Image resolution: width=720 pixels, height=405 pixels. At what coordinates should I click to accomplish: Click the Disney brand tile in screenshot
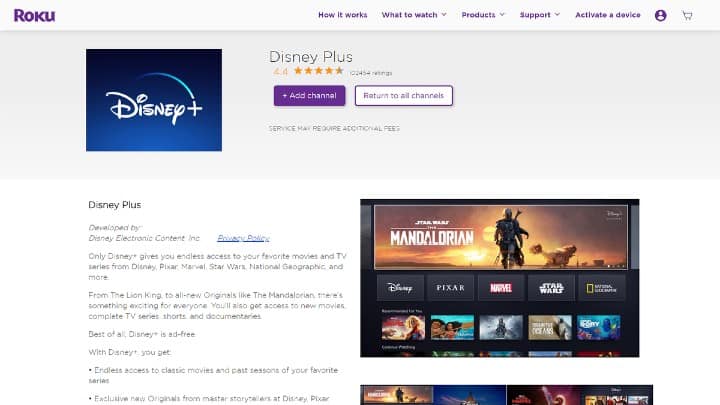(x=400, y=288)
